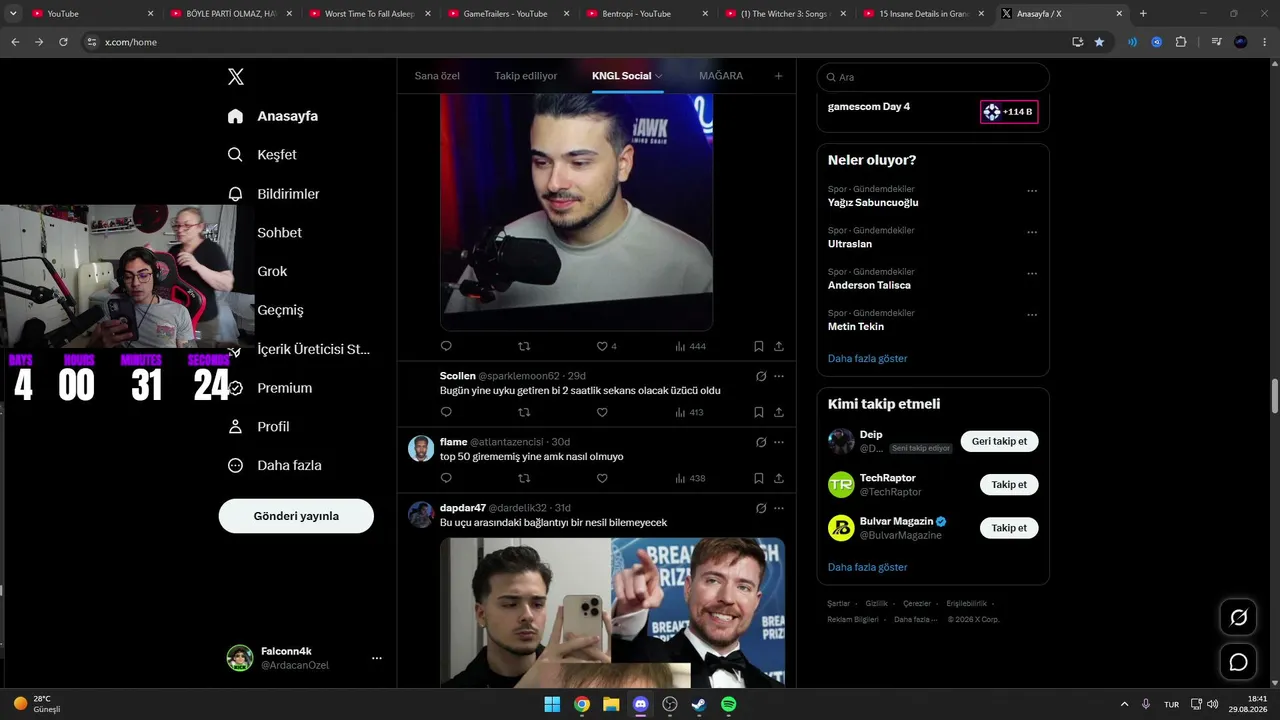1280x720 pixels.
Task: Open Keşfet (Explore) search icon in sidebar
Action: (235, 155)
